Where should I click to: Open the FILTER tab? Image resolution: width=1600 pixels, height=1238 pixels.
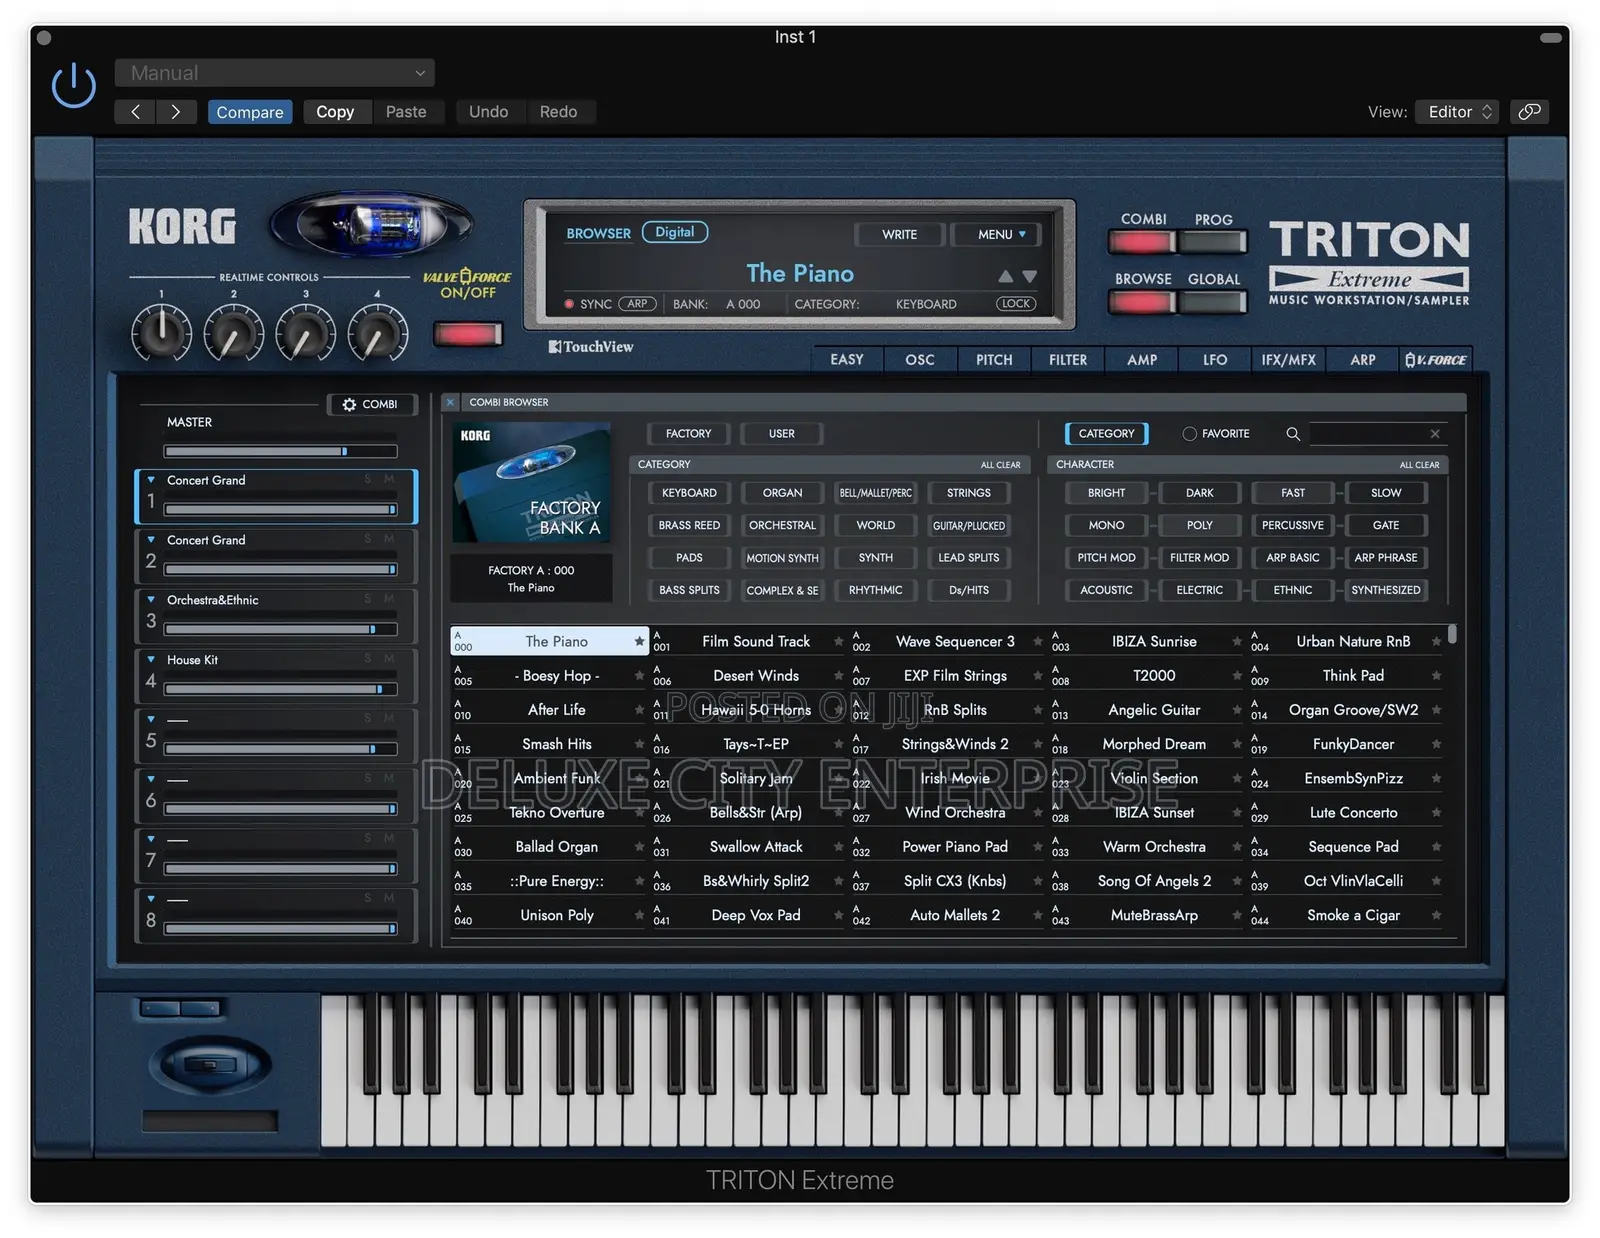pyautogui.click(x=1068, y=360)
